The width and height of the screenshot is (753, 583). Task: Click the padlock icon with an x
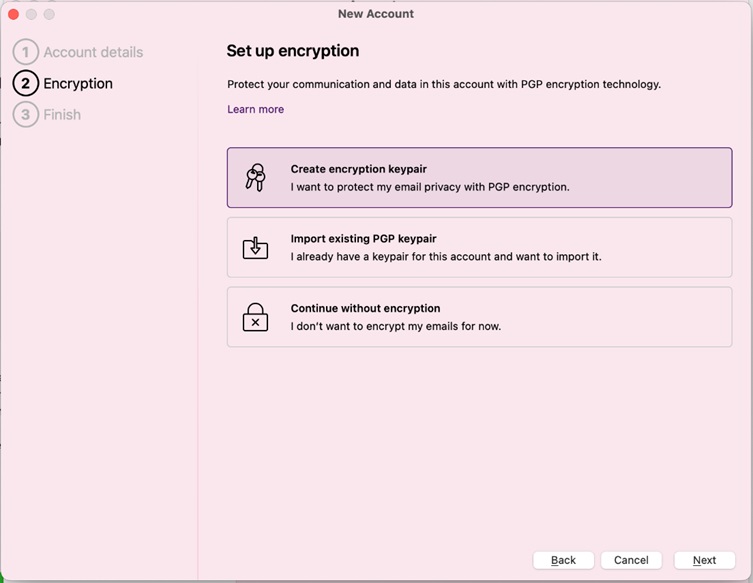click(x=255, y=318)
